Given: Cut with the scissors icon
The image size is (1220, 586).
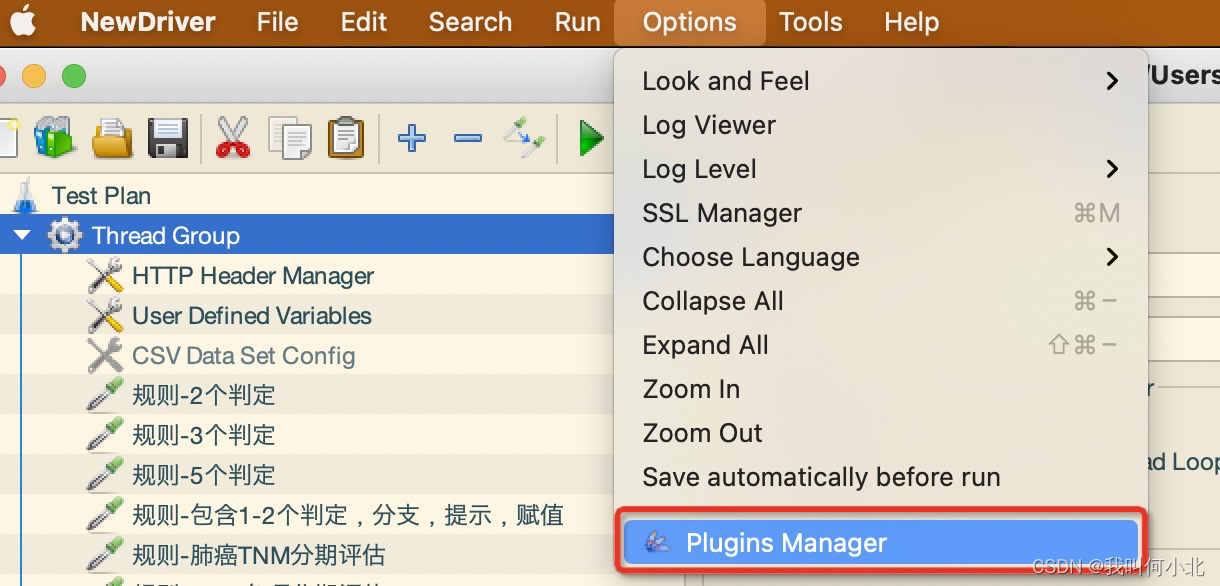Looking at the screenshot, I should (x=232, y=138).
